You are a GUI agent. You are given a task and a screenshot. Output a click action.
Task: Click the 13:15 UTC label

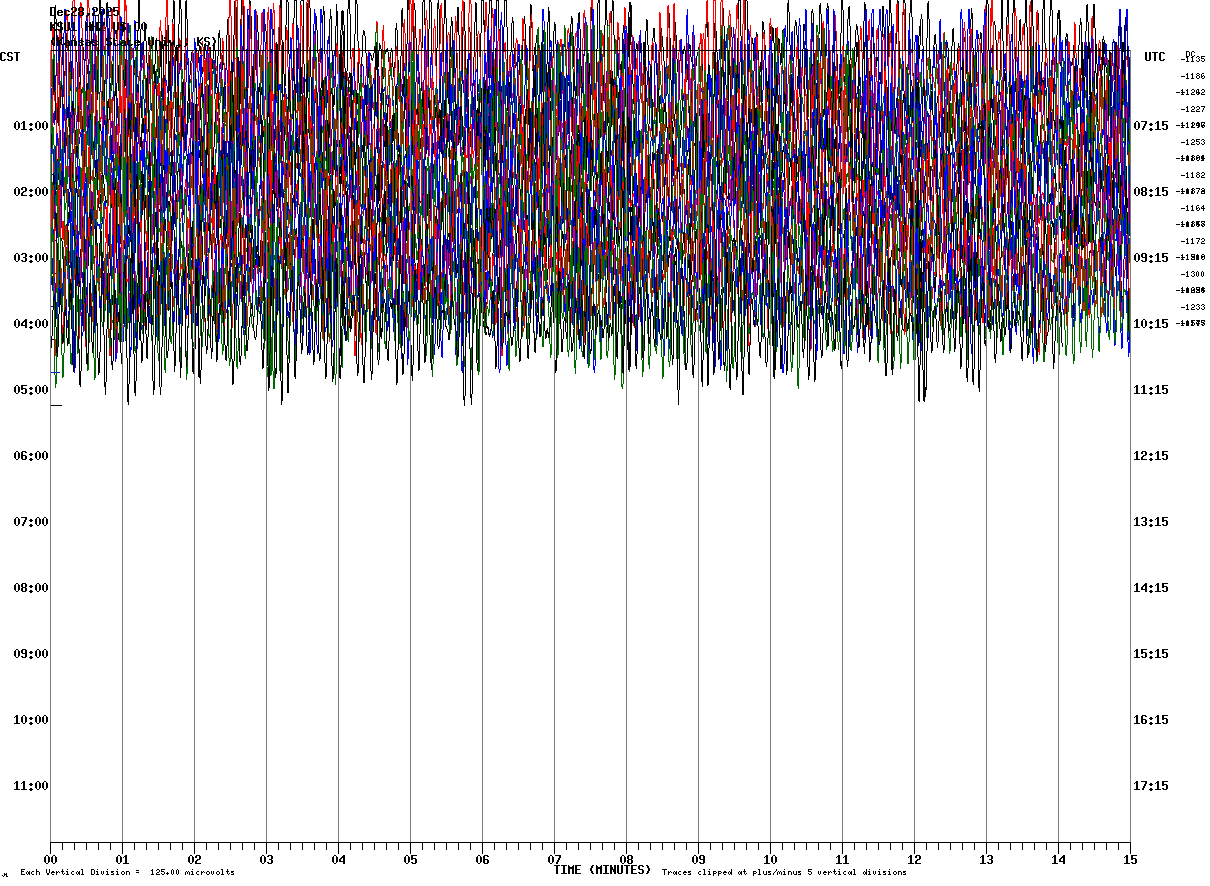click(x=1151, y=522)
